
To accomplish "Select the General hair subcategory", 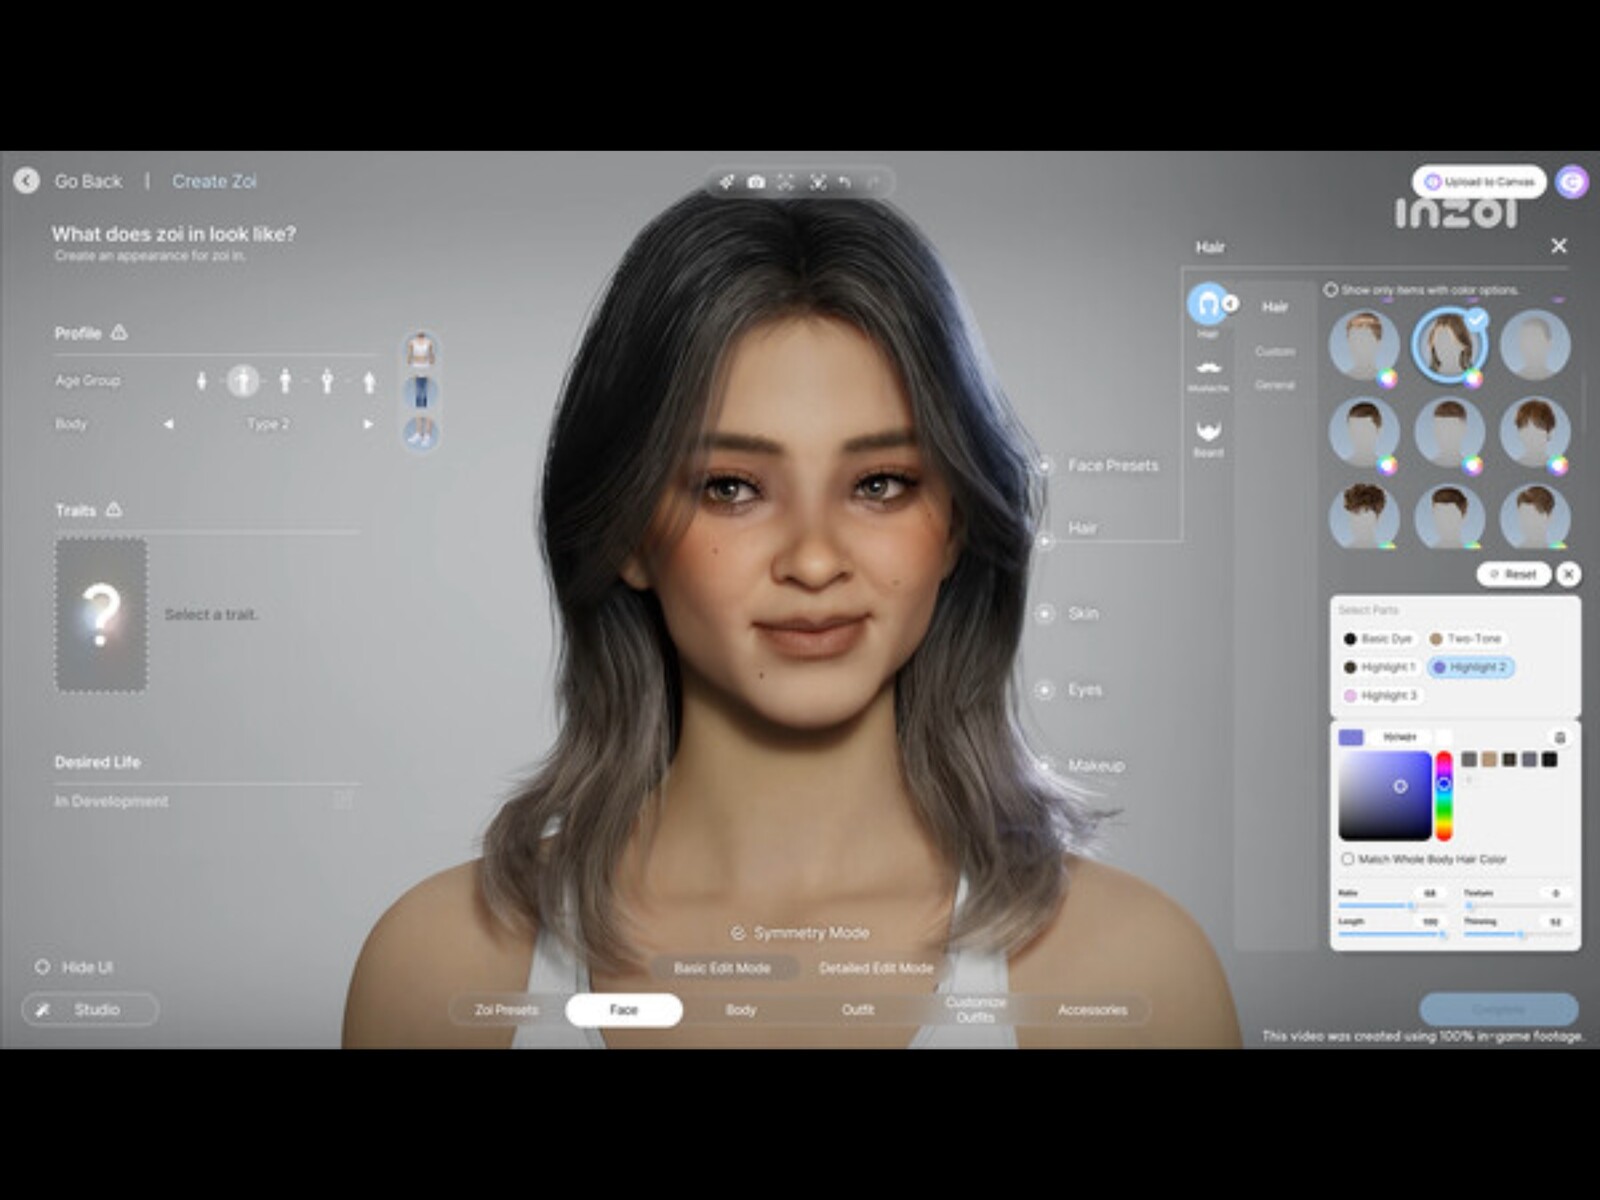I will tap(1275, 385).
